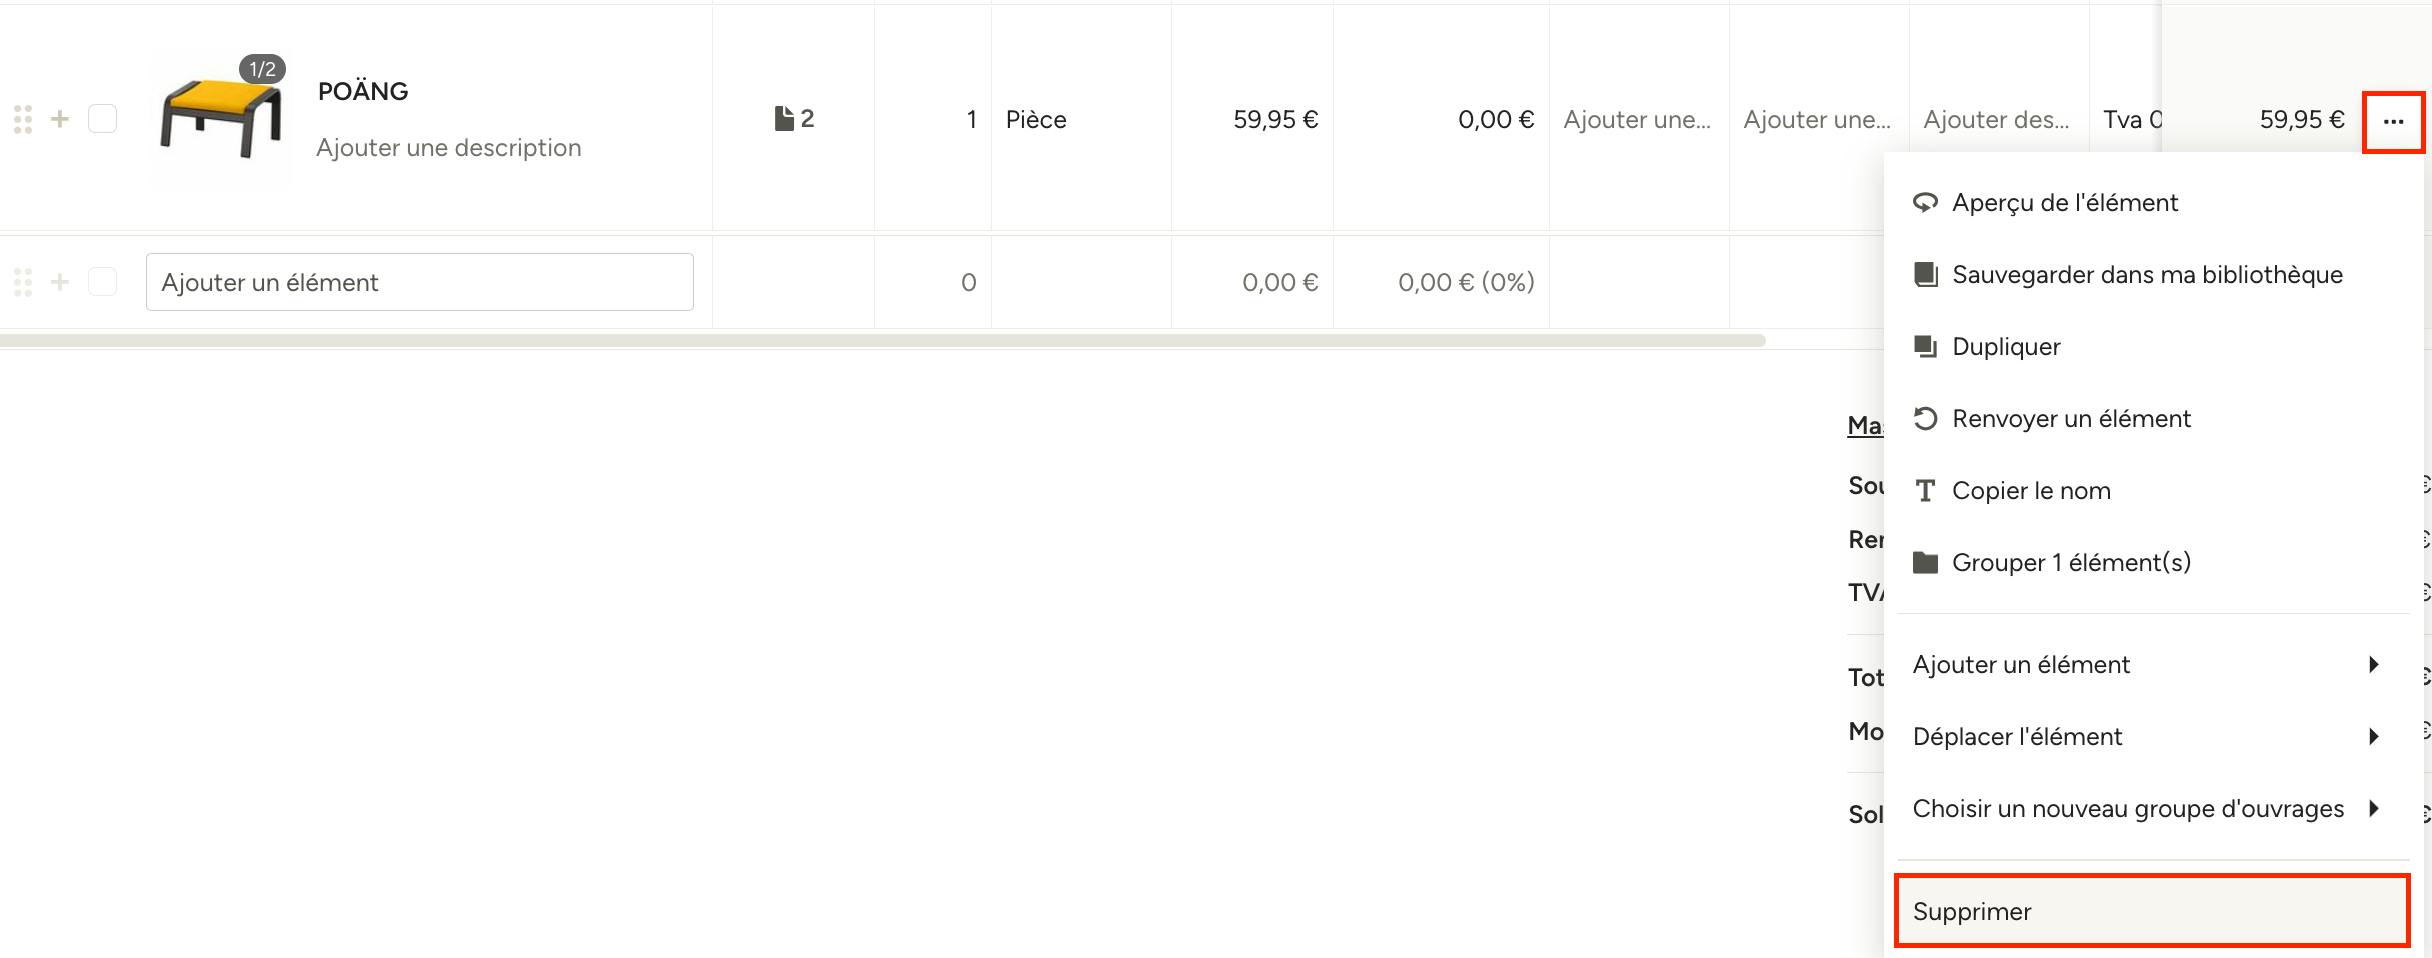Tick the POÄNG row checkbox
The image size is (2432, 958).
102,119
